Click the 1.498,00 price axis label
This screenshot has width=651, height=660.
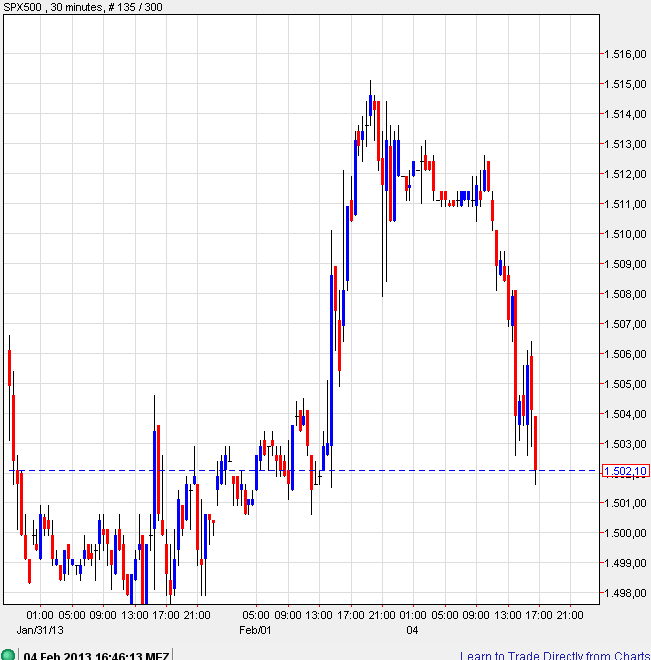625,593
